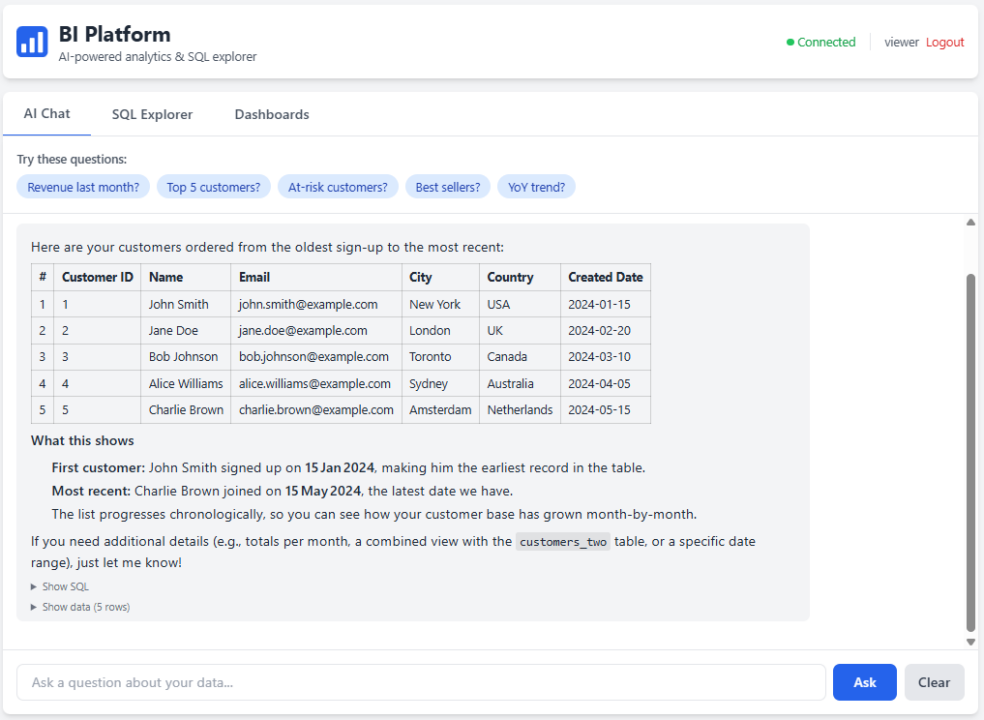The image size is (984, 720).
Task: Select the AI Chat tab
Action: pos(47,114)
